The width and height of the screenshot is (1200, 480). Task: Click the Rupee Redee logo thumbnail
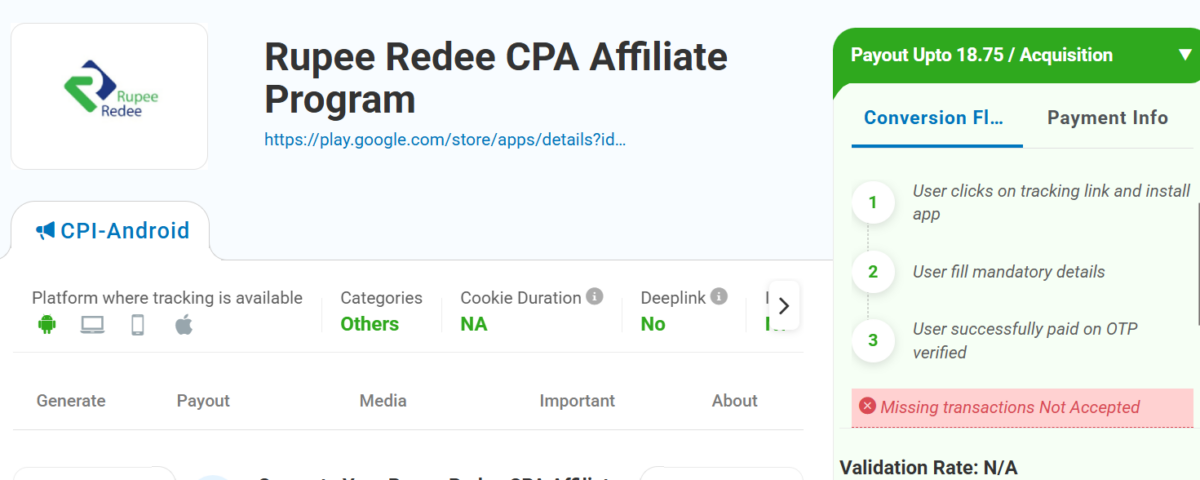point(109,97)
